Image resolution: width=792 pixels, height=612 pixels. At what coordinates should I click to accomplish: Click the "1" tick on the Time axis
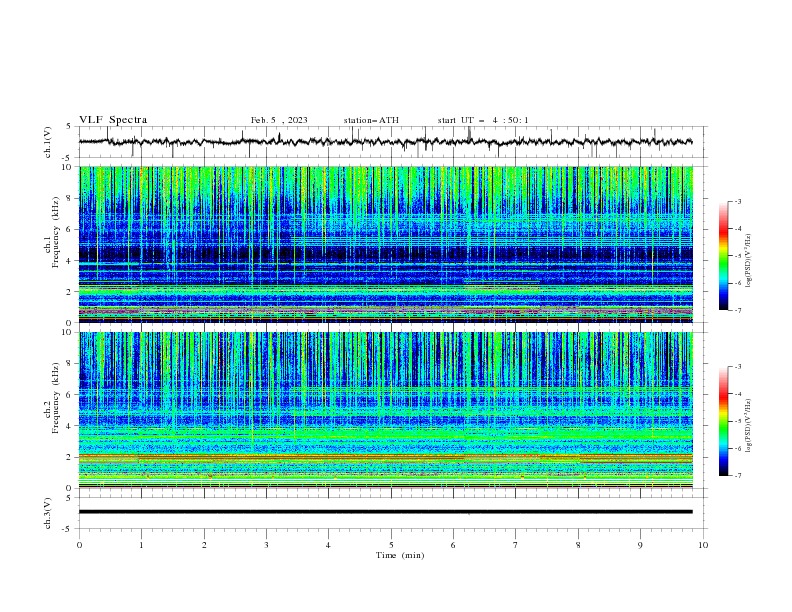141,545
